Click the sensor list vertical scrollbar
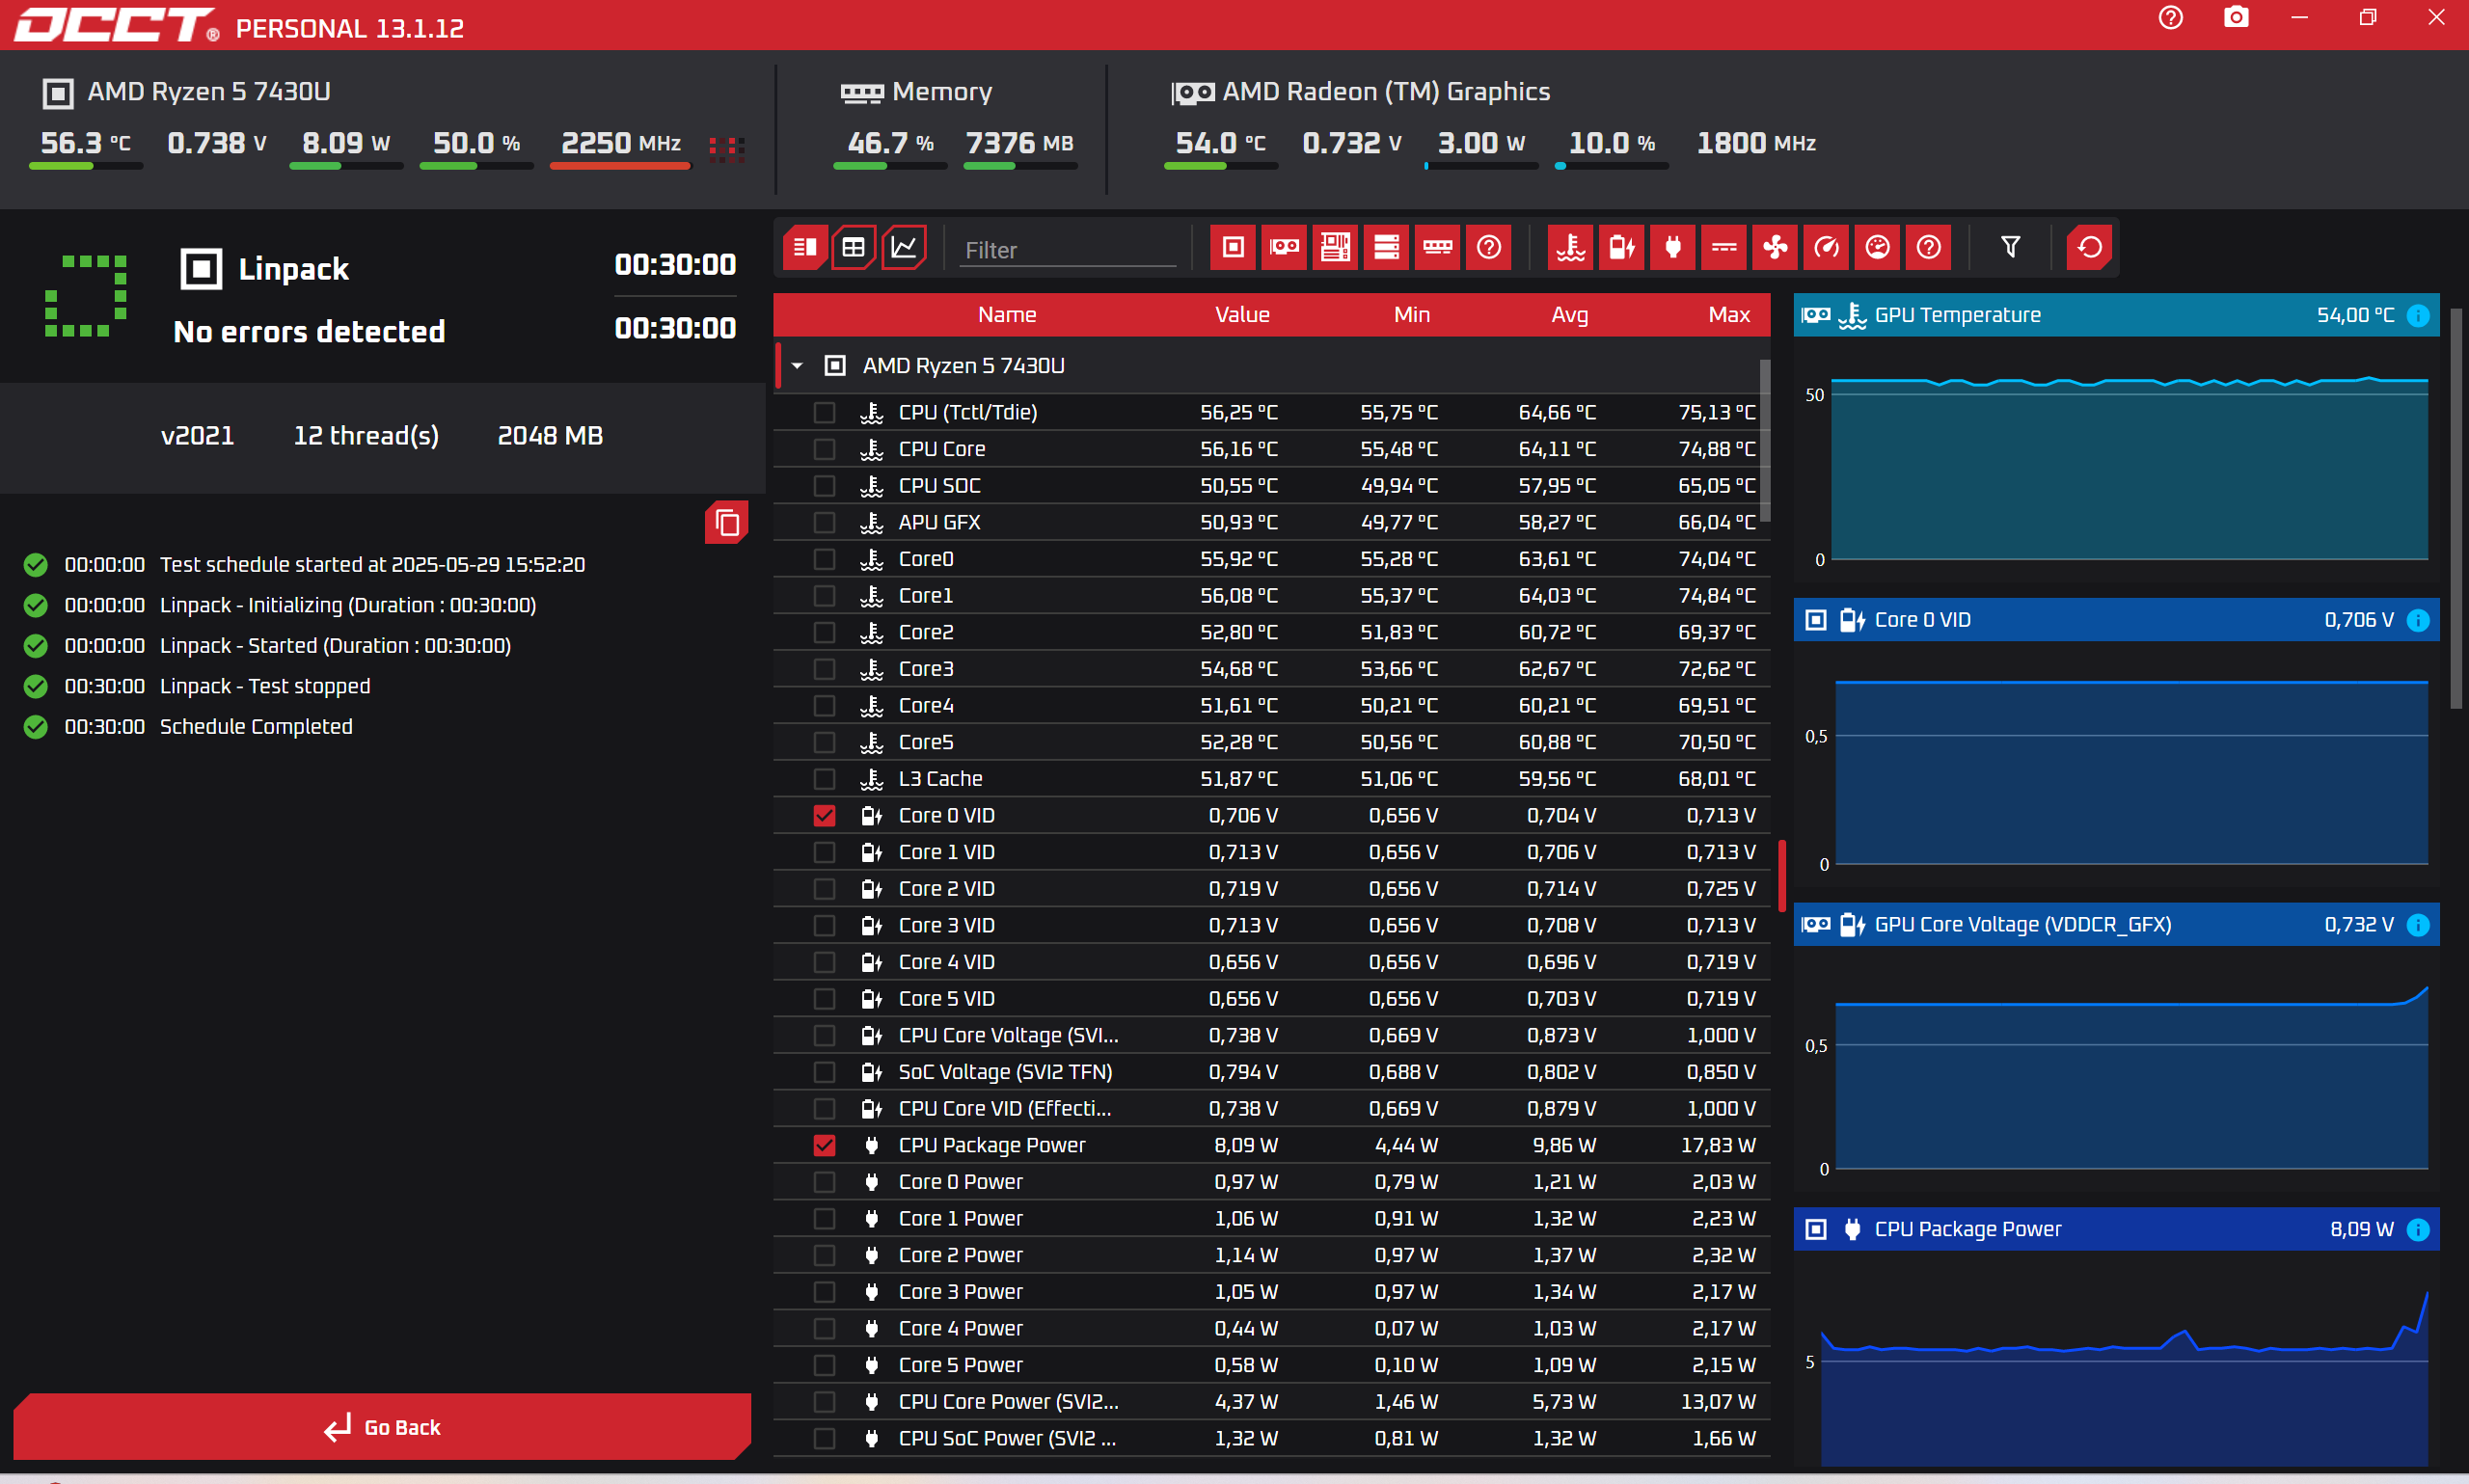 pyautogui.click(x=1765, y=440)
